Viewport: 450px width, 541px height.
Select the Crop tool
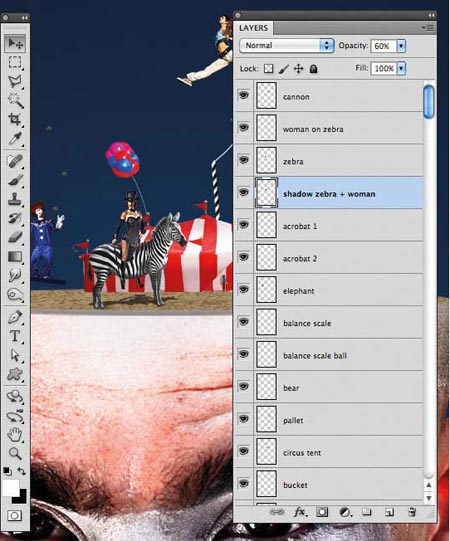pyautogui.click(x=15, y=119)
